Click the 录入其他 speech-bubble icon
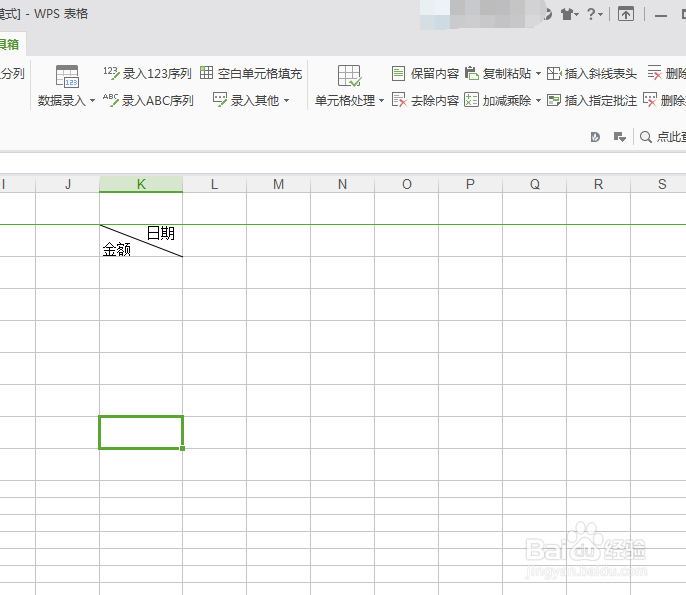 [220, 99]
